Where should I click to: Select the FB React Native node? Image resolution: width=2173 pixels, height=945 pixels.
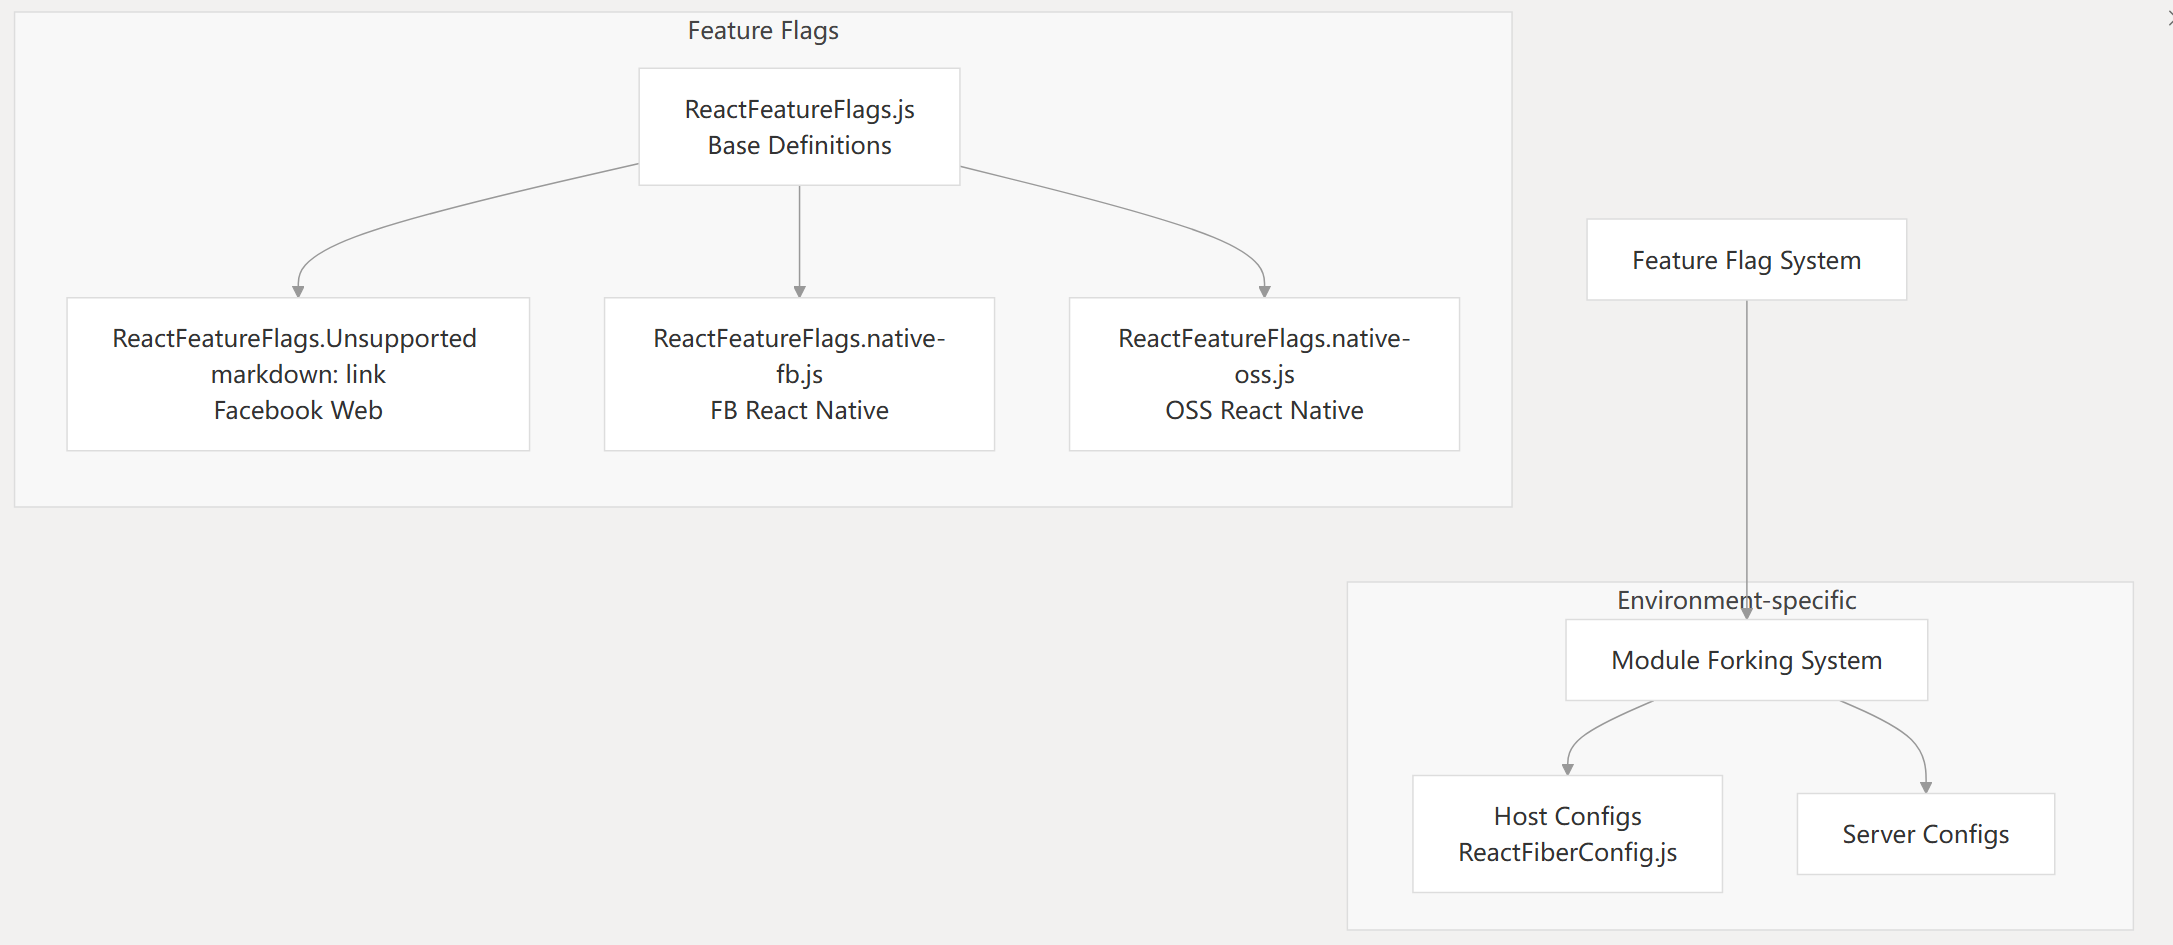pos(799,374)
